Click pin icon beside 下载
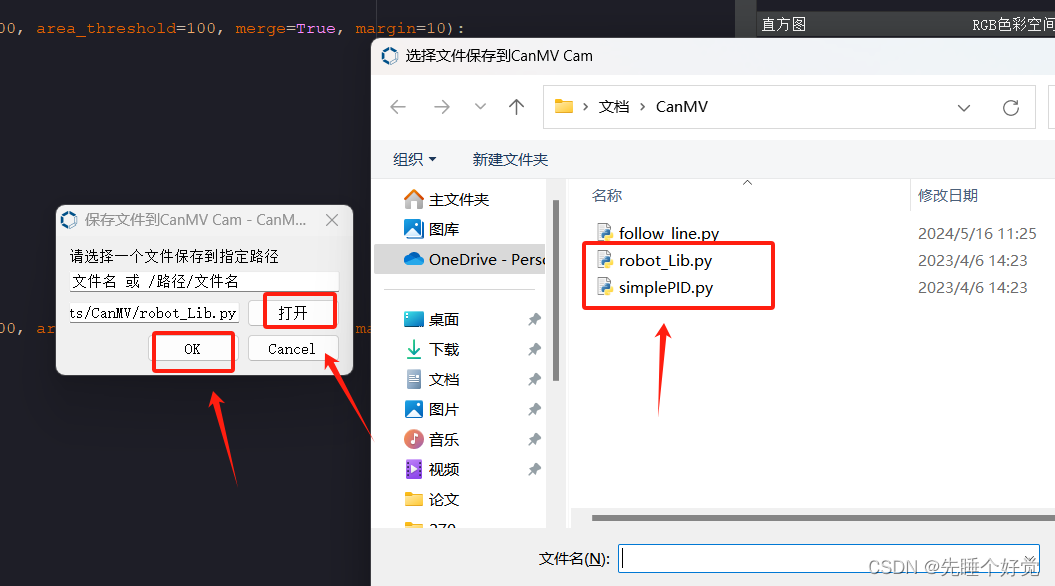This screenshot has width=1055, height=586. click(534, 349)
